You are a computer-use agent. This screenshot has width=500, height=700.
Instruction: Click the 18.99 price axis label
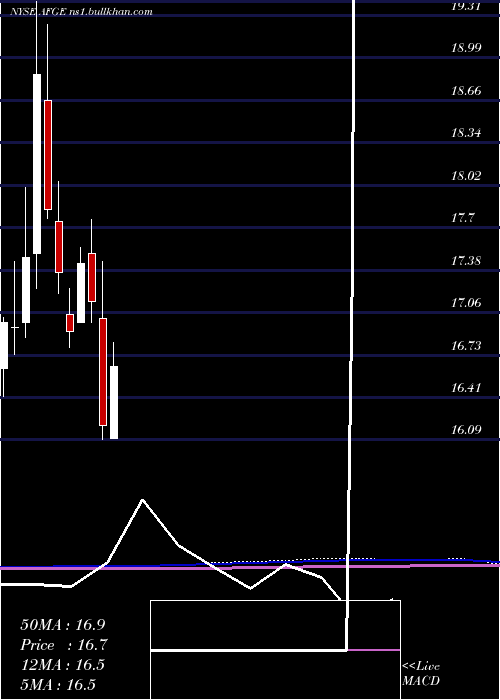(x=467, y=48)
